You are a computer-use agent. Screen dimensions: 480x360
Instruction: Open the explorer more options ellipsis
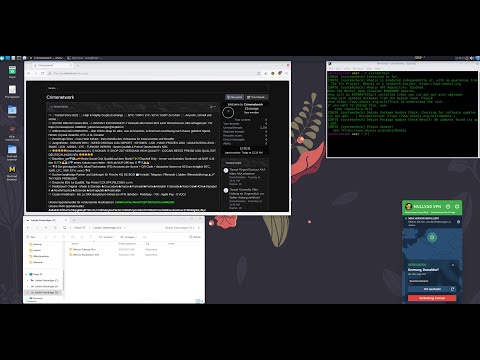145,237
